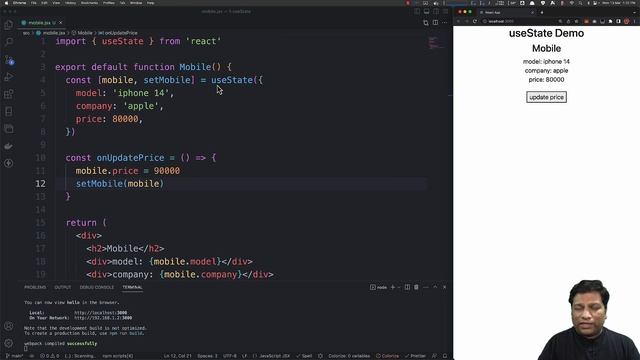The image size is (640, 360).
Task: Select the TERMINAL panel tab
Action: (x=132, y=287)
